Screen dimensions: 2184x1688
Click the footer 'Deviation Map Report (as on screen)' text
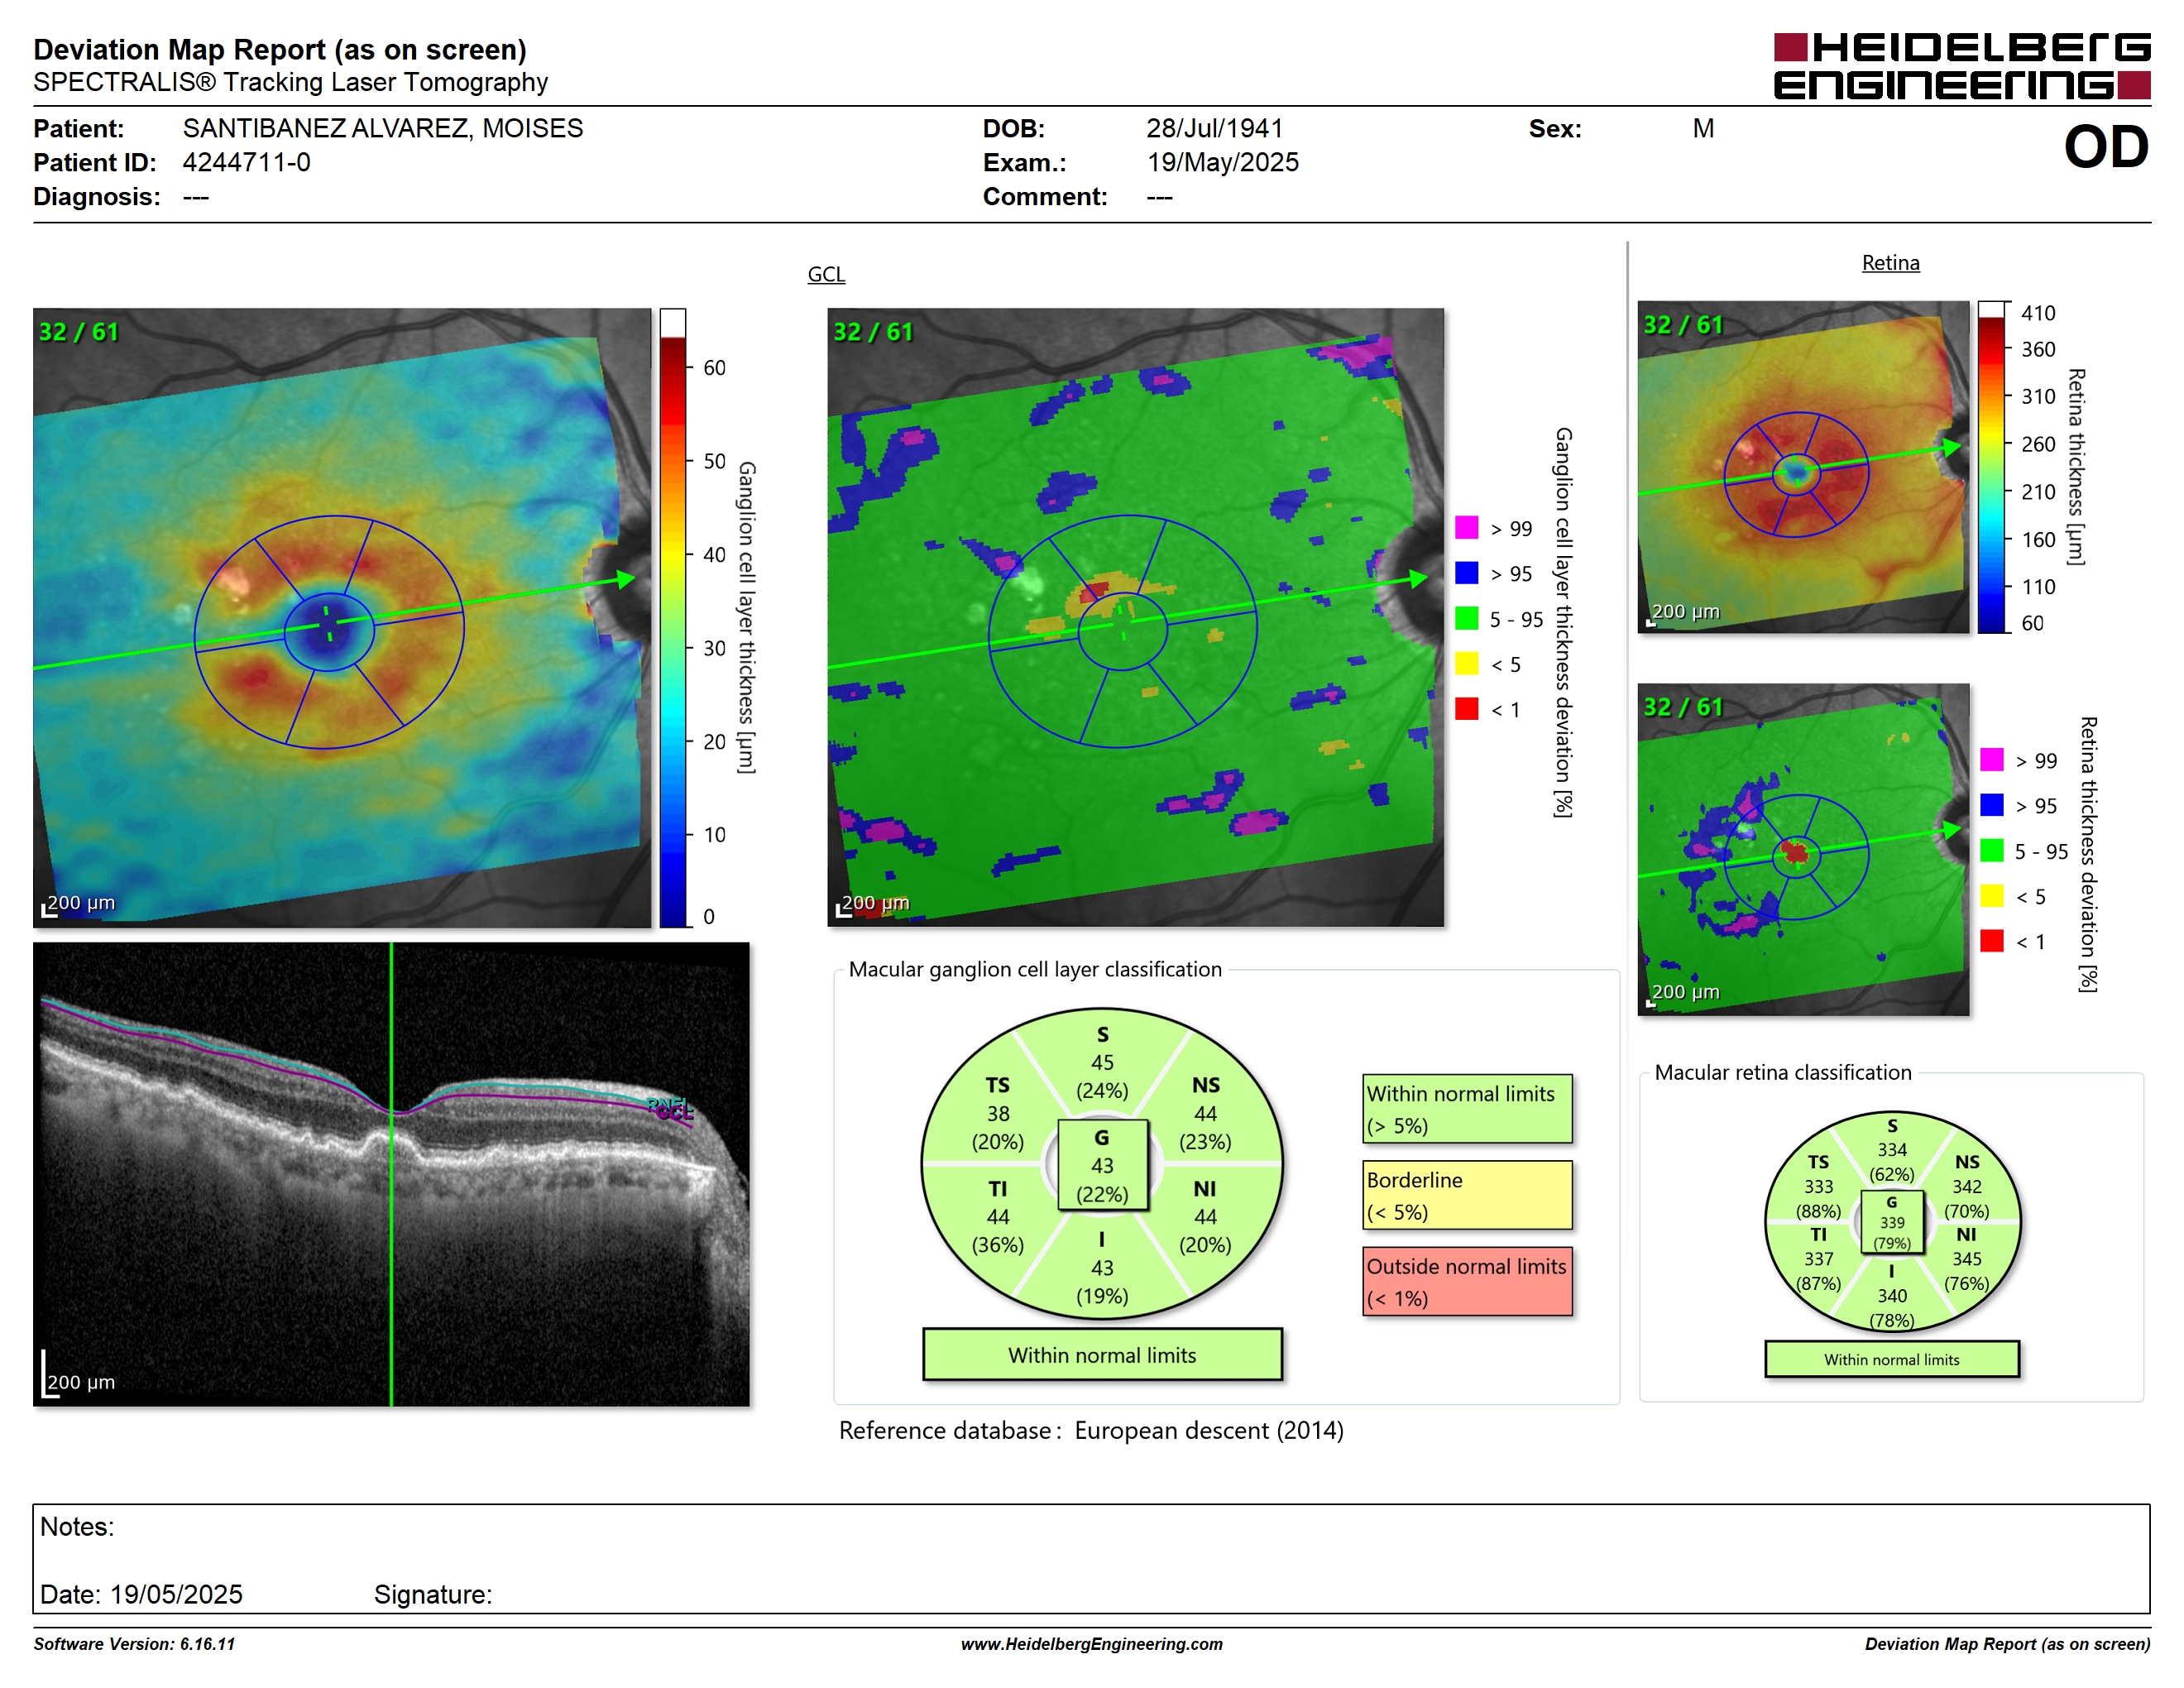(2007, 1644)
